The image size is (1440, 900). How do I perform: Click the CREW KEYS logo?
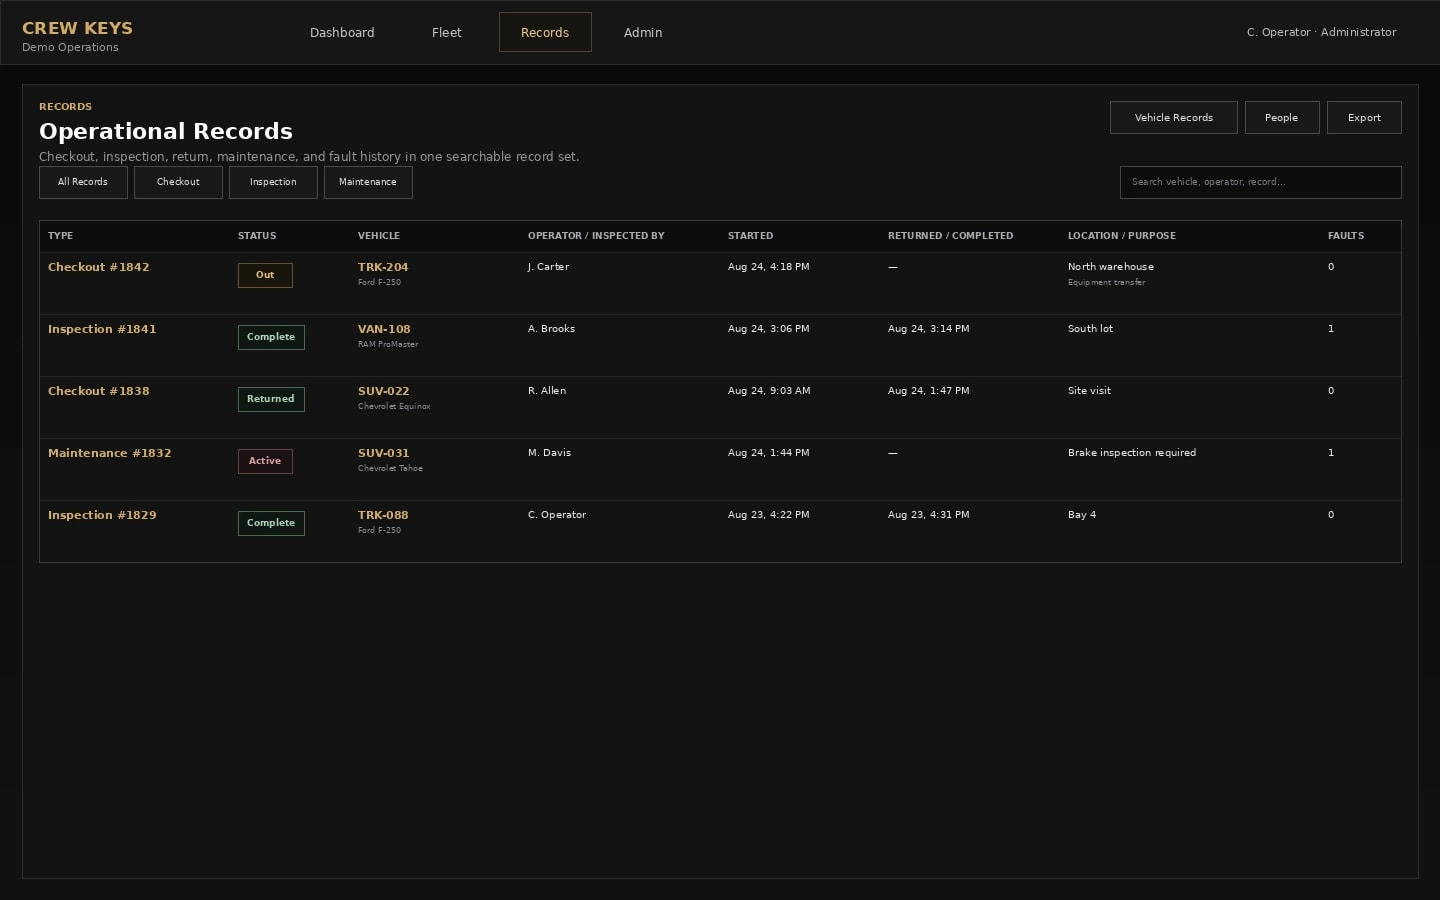coord(77,29)
